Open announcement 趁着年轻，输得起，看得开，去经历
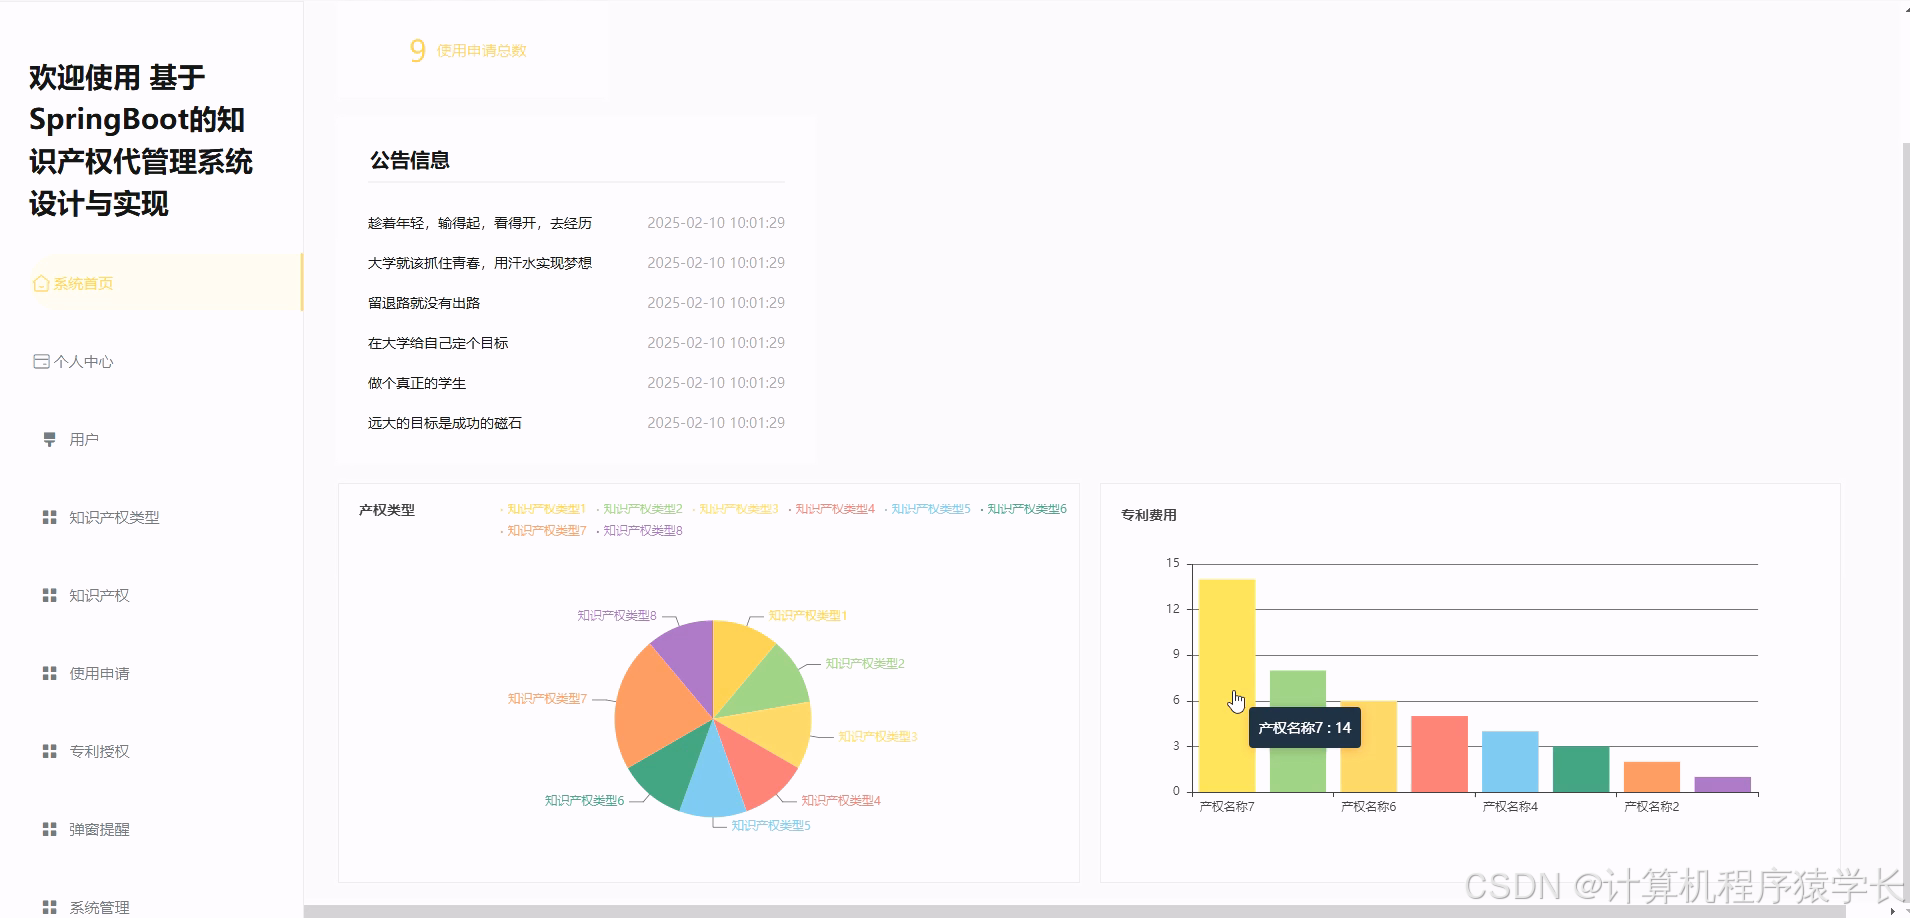This screenshot has height=918, width=1910. click(x=480, y=223)
